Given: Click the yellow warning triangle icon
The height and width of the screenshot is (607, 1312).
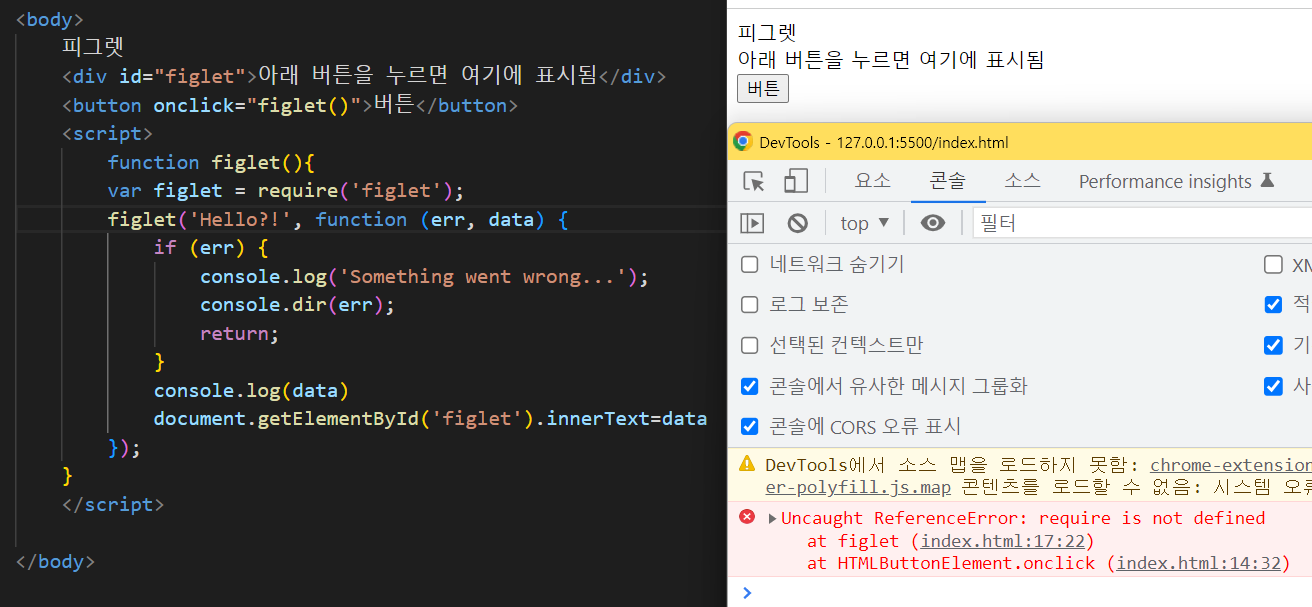Looking at the screenshot, I should pyautogui.click(x=746, y=464).
